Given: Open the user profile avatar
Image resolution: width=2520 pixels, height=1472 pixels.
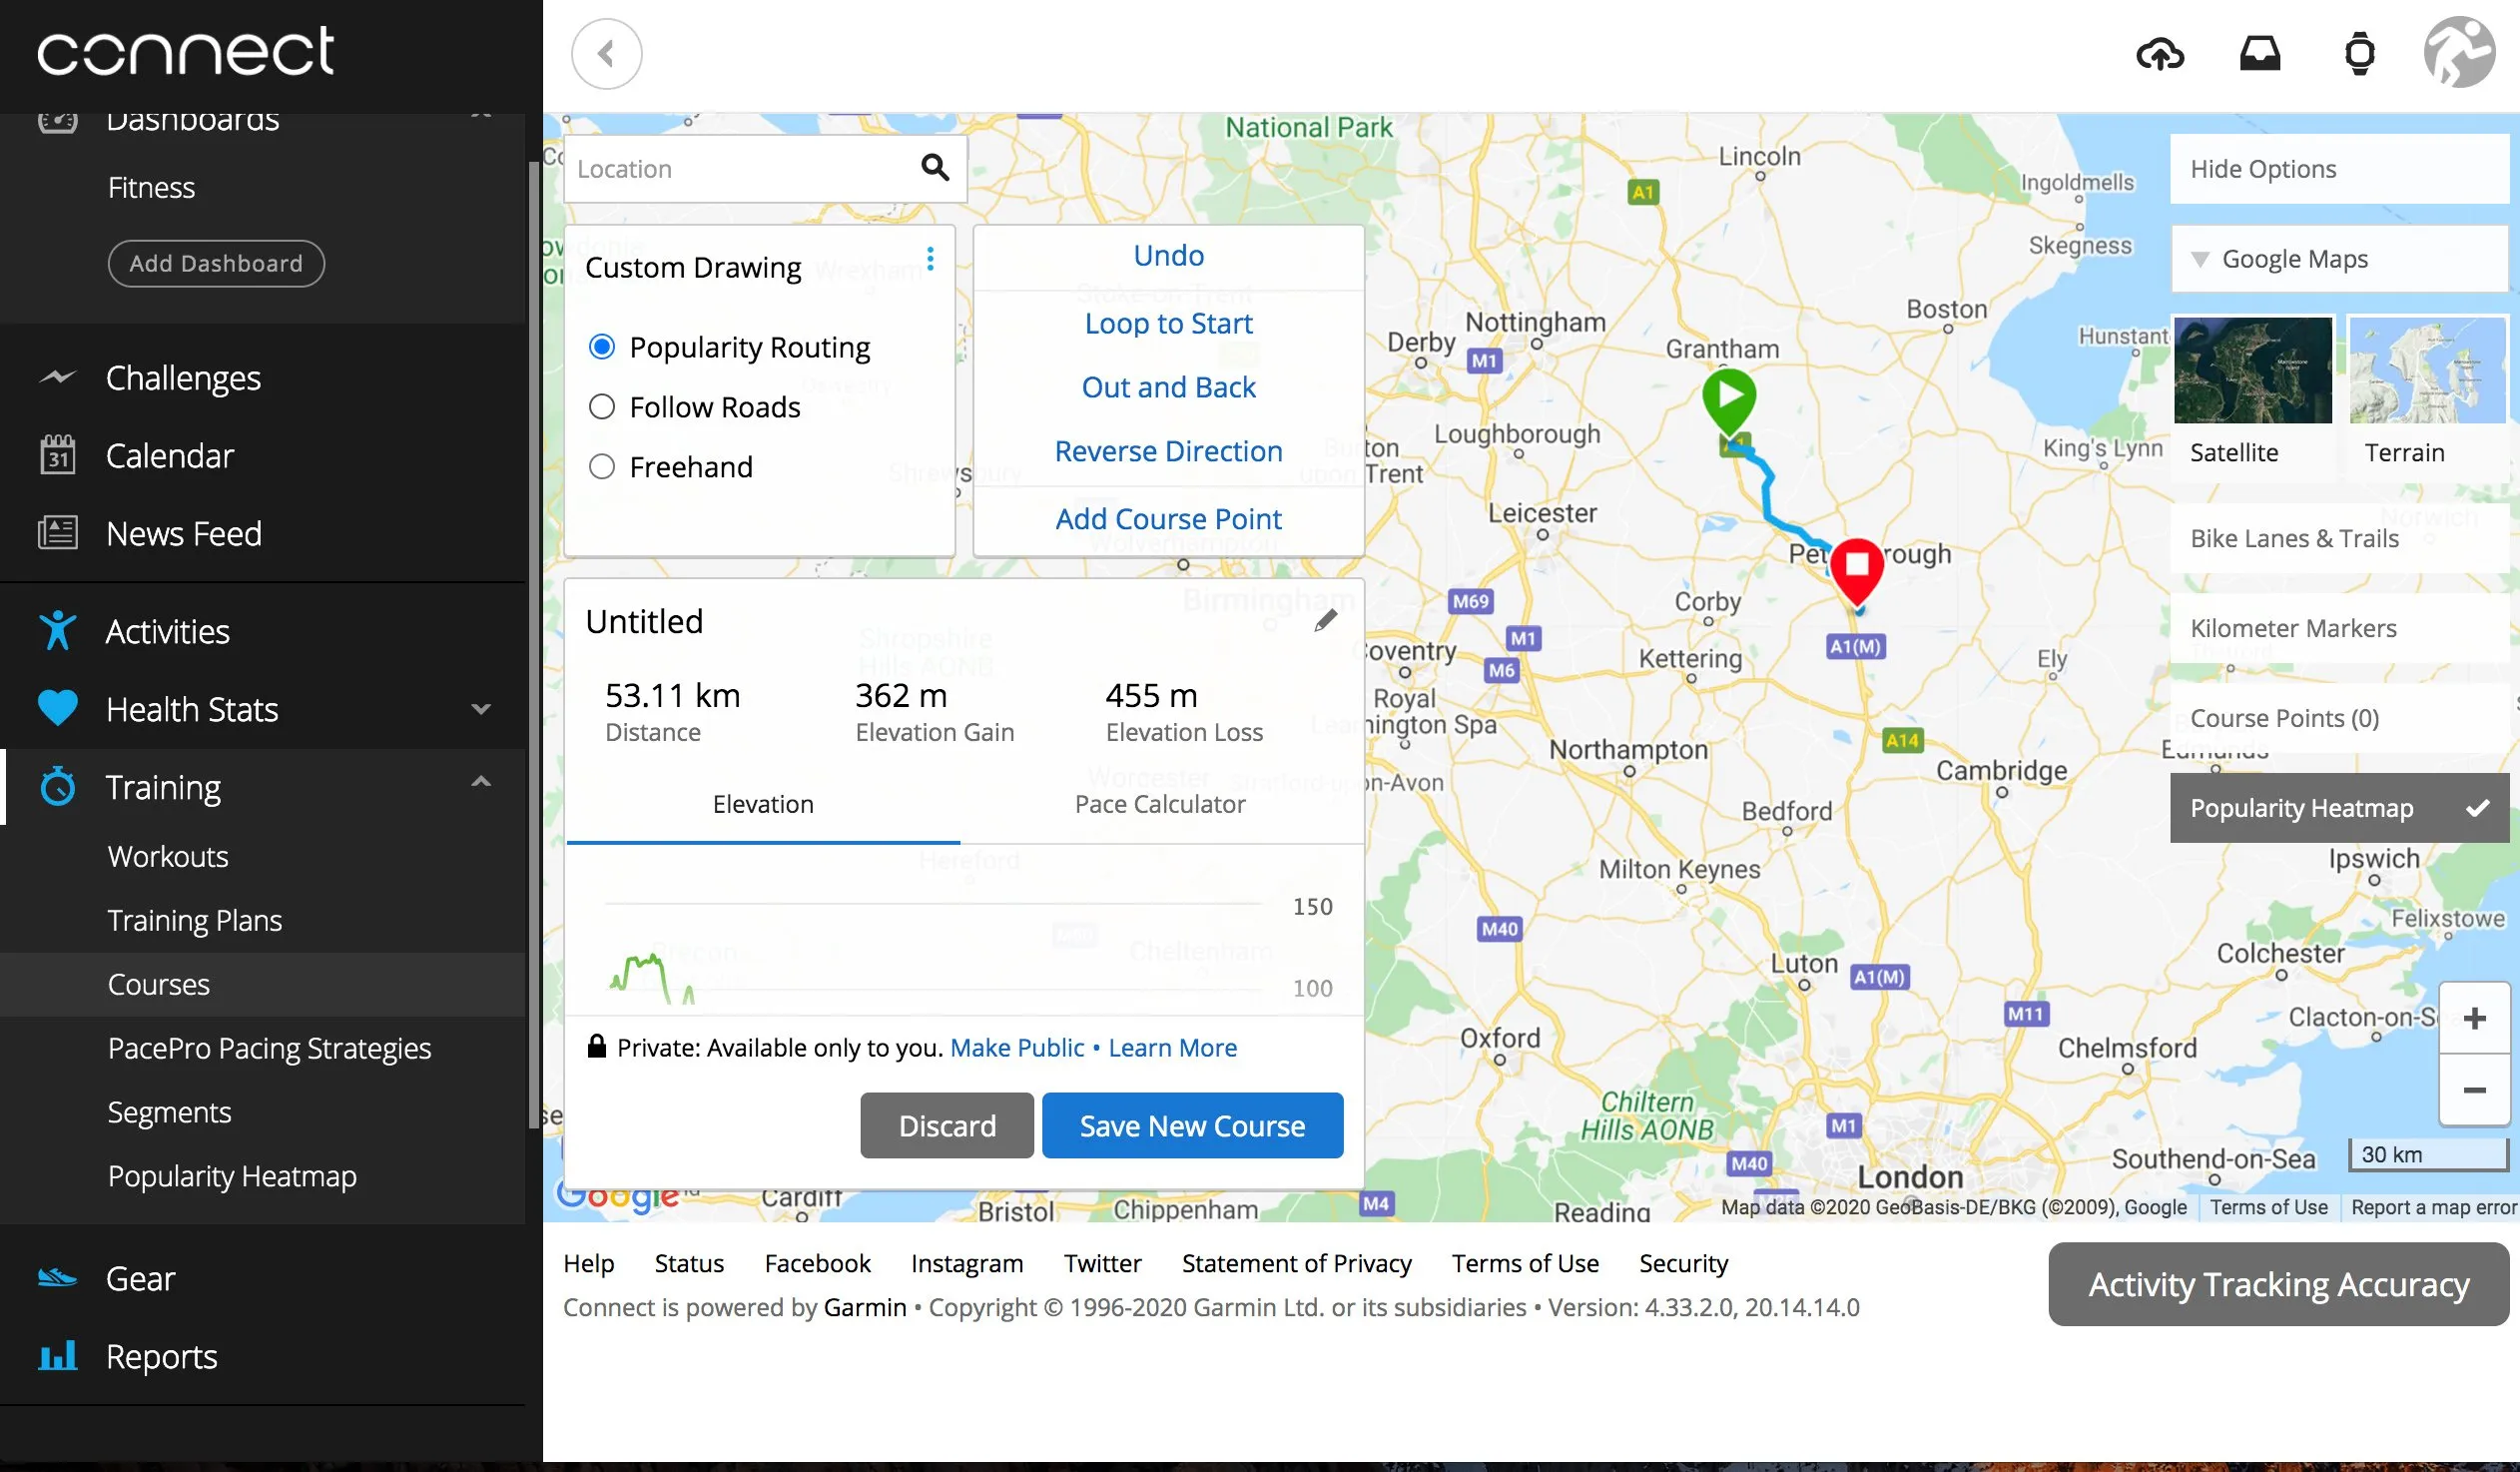Looking at the screenshot, I should pos(2460,52).
